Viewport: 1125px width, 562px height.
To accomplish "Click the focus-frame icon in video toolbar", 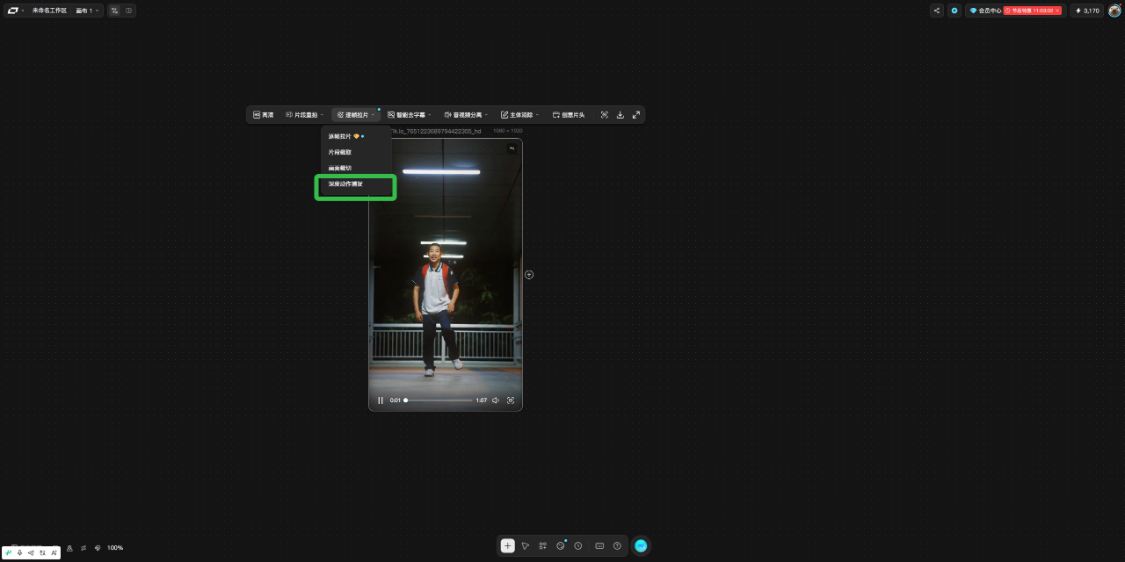I will click(604, 115).
